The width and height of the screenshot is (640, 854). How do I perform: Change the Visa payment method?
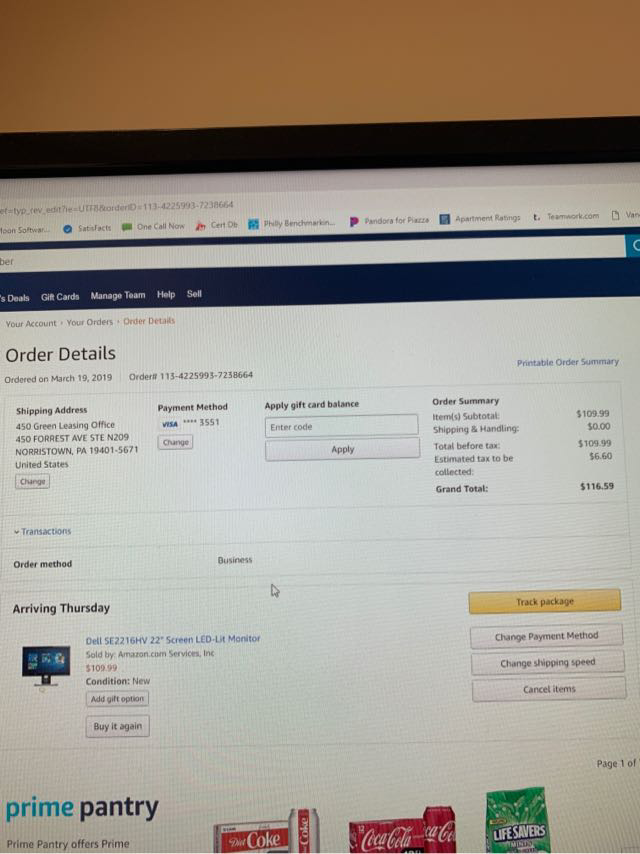175,442
